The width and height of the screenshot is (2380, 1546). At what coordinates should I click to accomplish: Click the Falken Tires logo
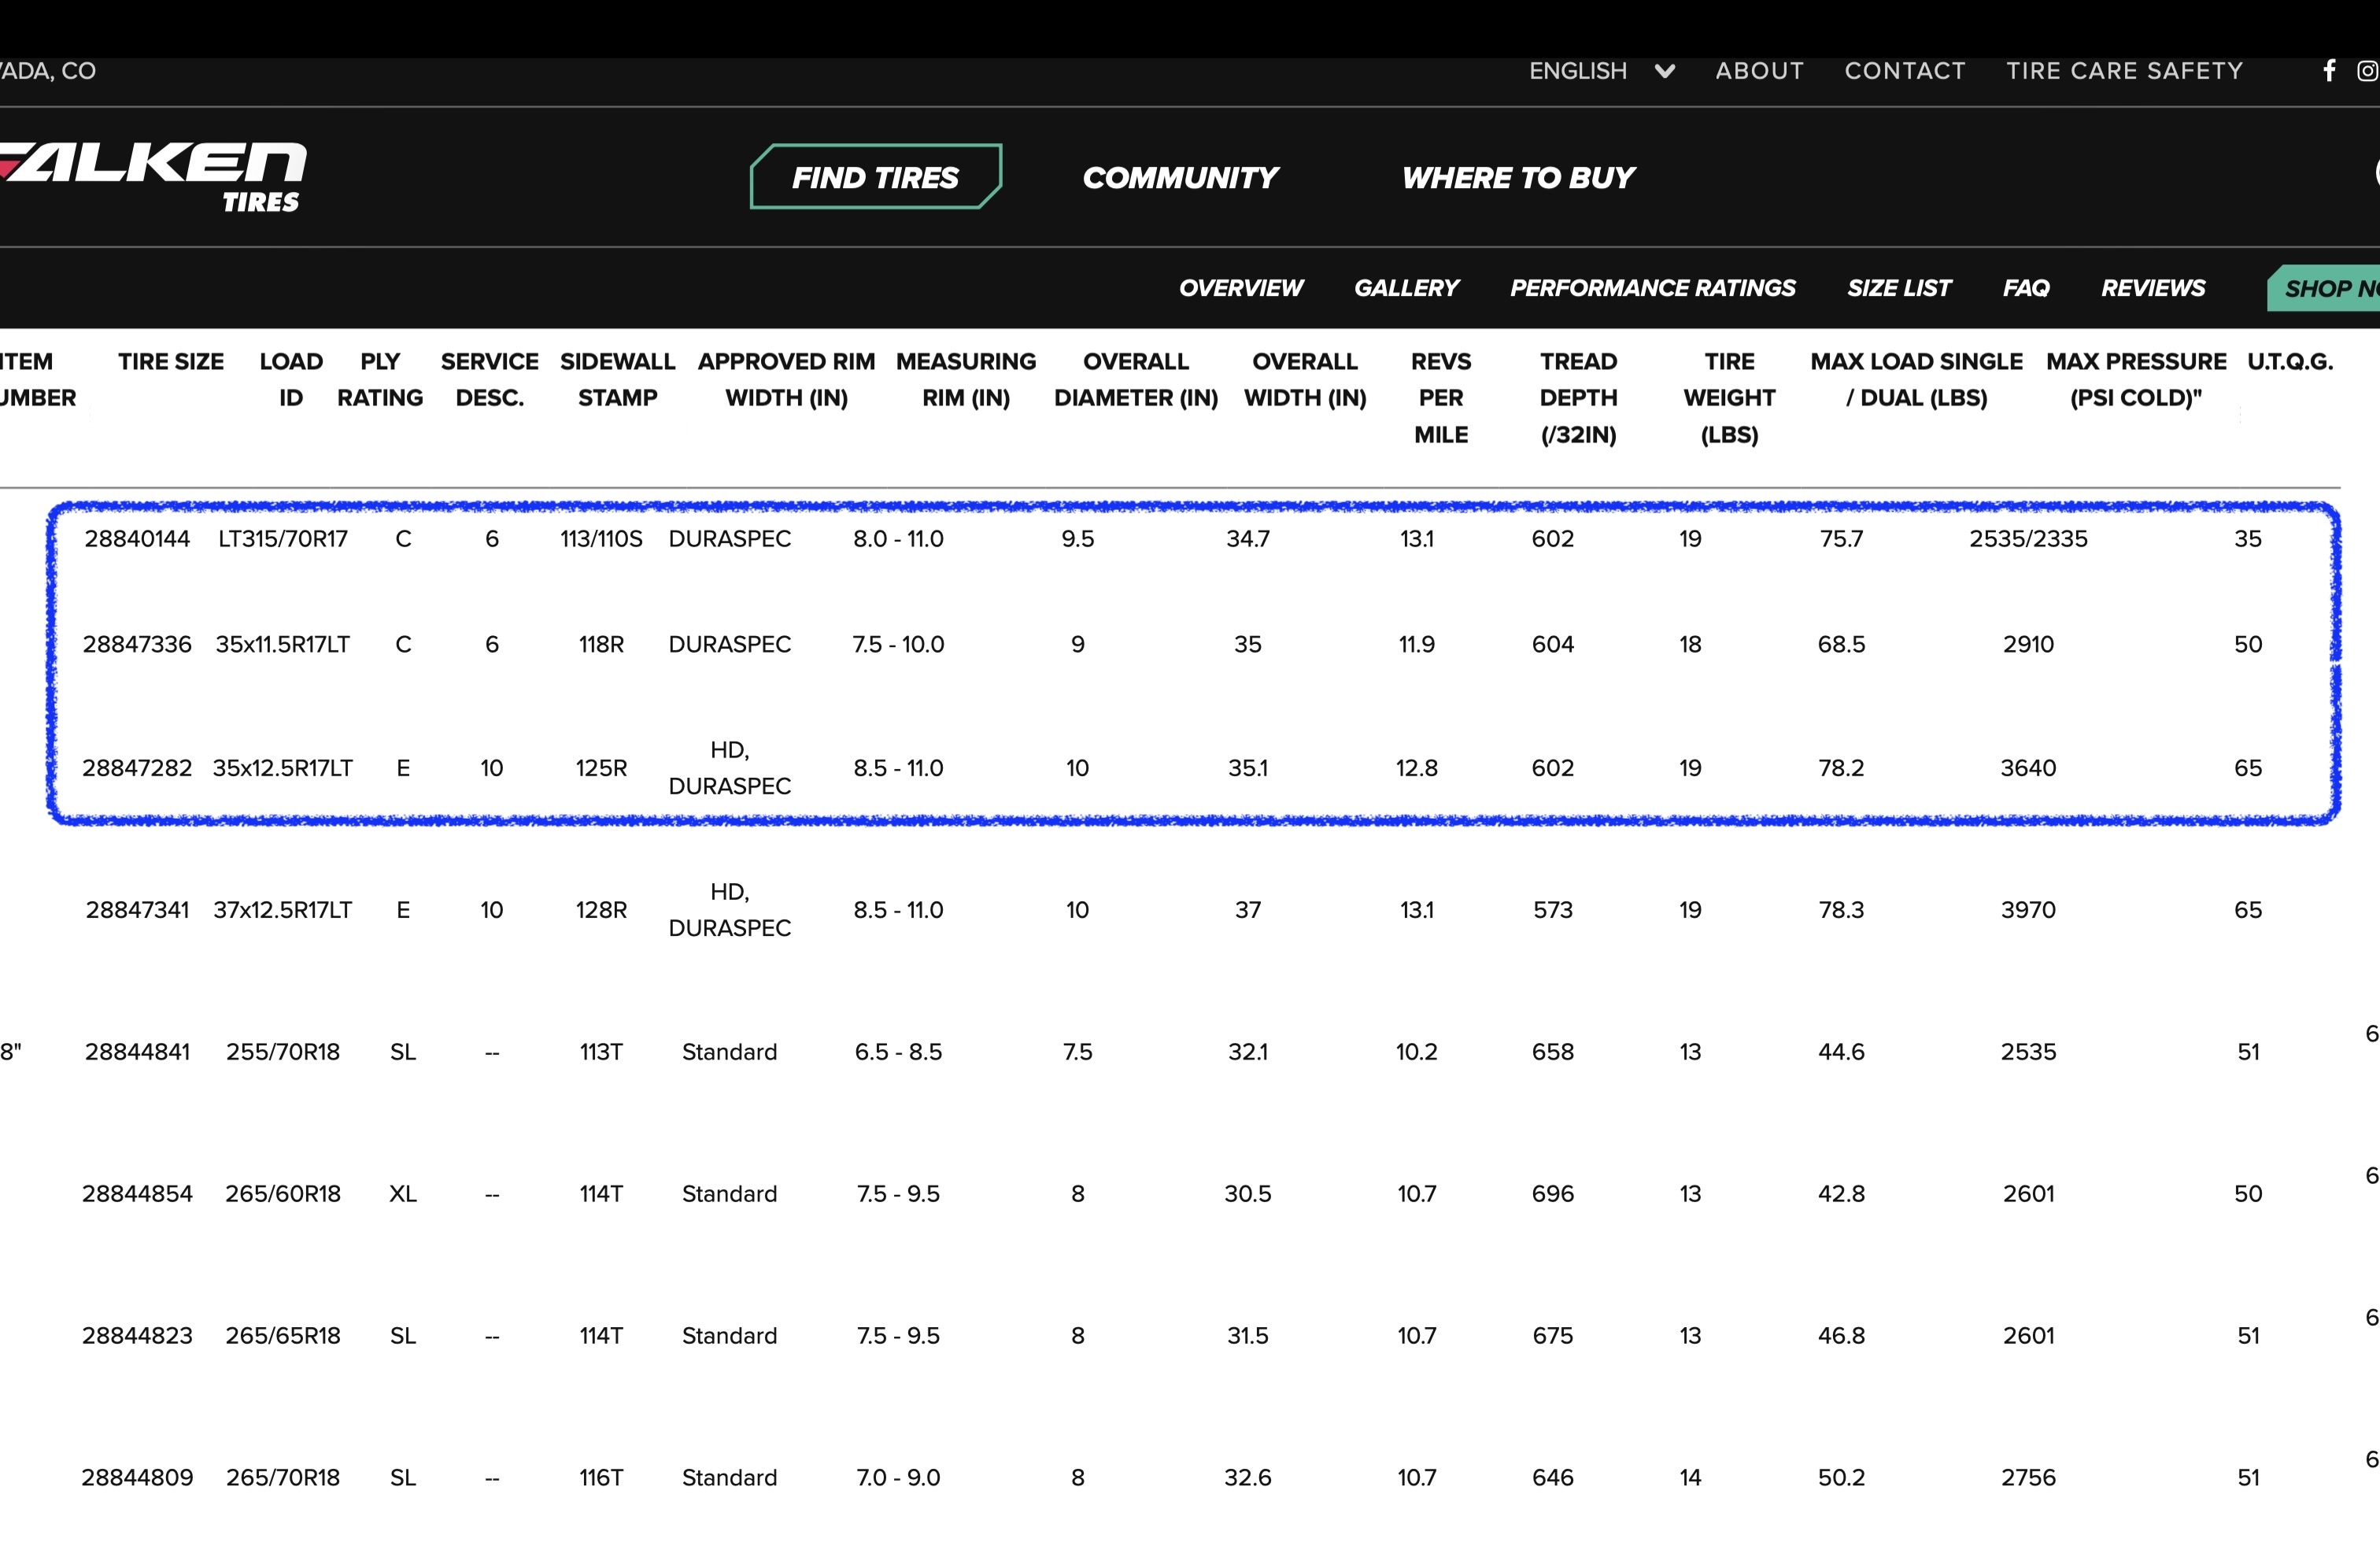152,176
